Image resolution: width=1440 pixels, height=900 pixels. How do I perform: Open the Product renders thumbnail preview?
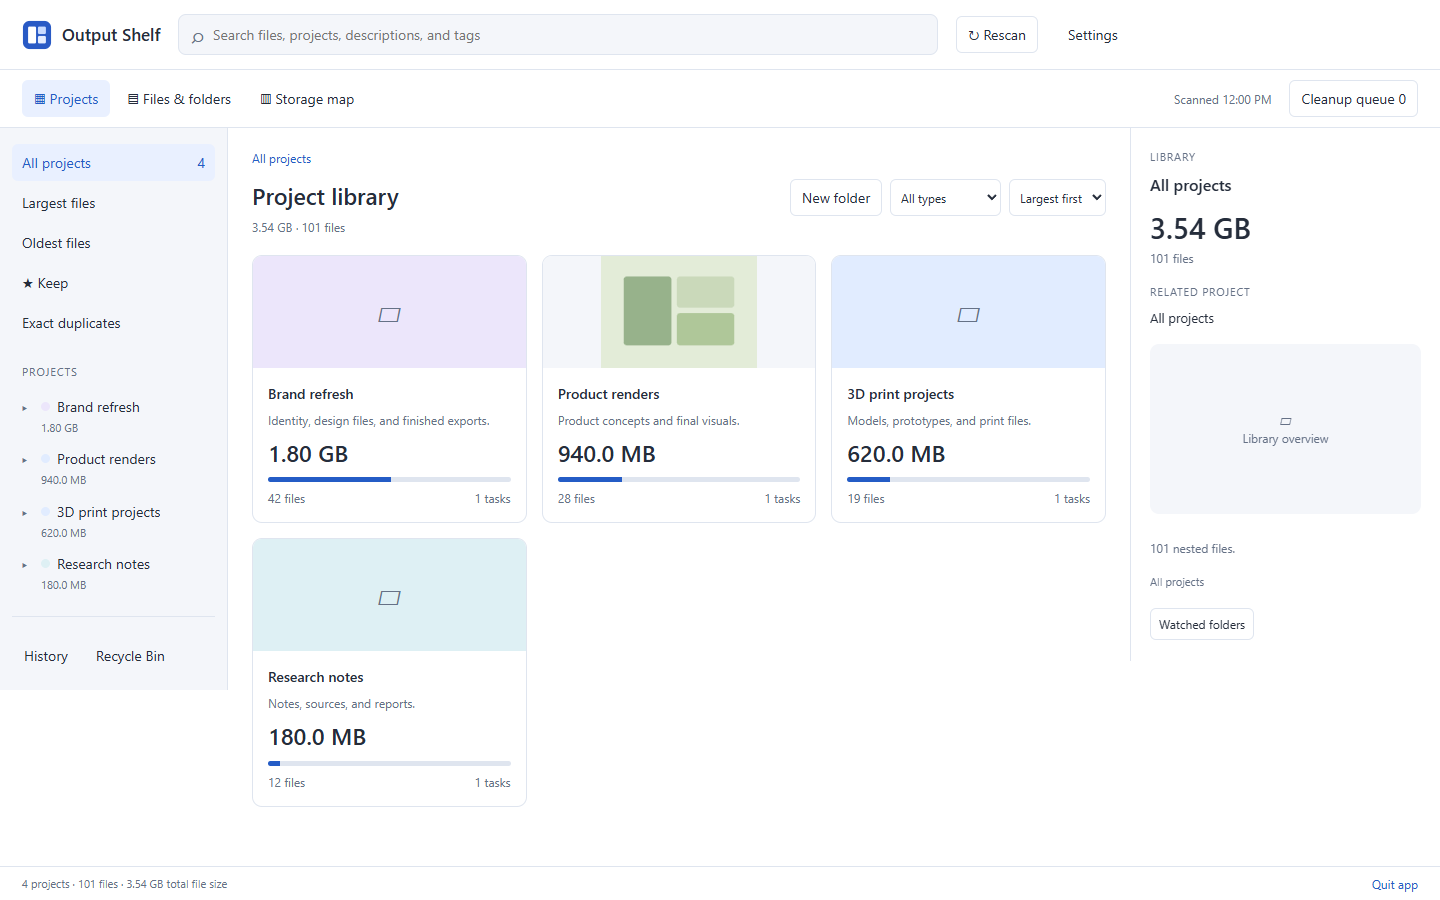tap(679, 312)
